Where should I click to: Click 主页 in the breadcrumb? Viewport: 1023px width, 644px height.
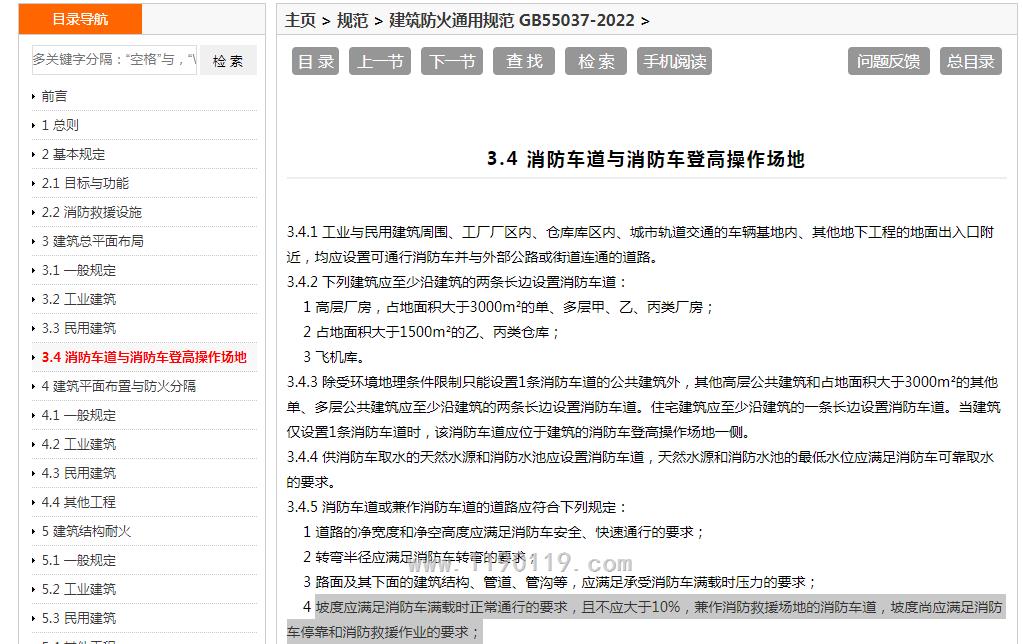[x=301, y=21]
